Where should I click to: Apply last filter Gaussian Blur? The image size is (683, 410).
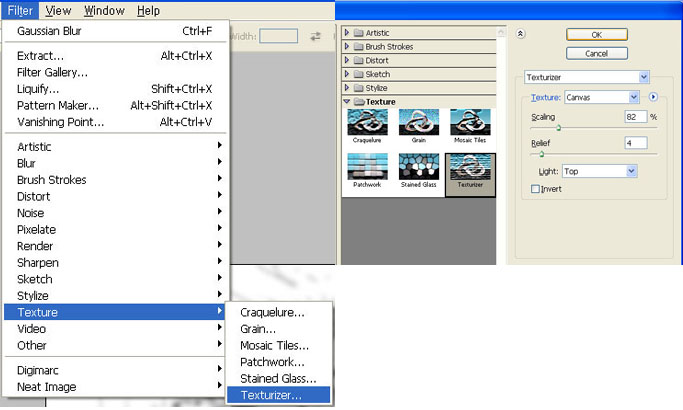pos(115,31)
